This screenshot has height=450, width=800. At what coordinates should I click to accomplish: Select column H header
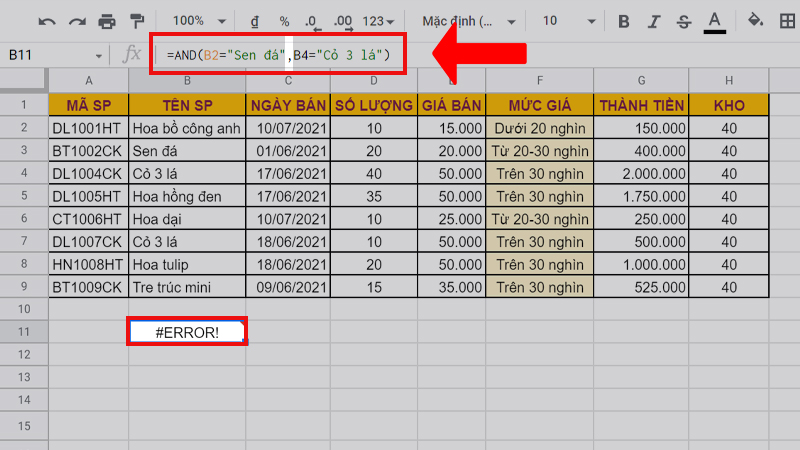[729, 81]
